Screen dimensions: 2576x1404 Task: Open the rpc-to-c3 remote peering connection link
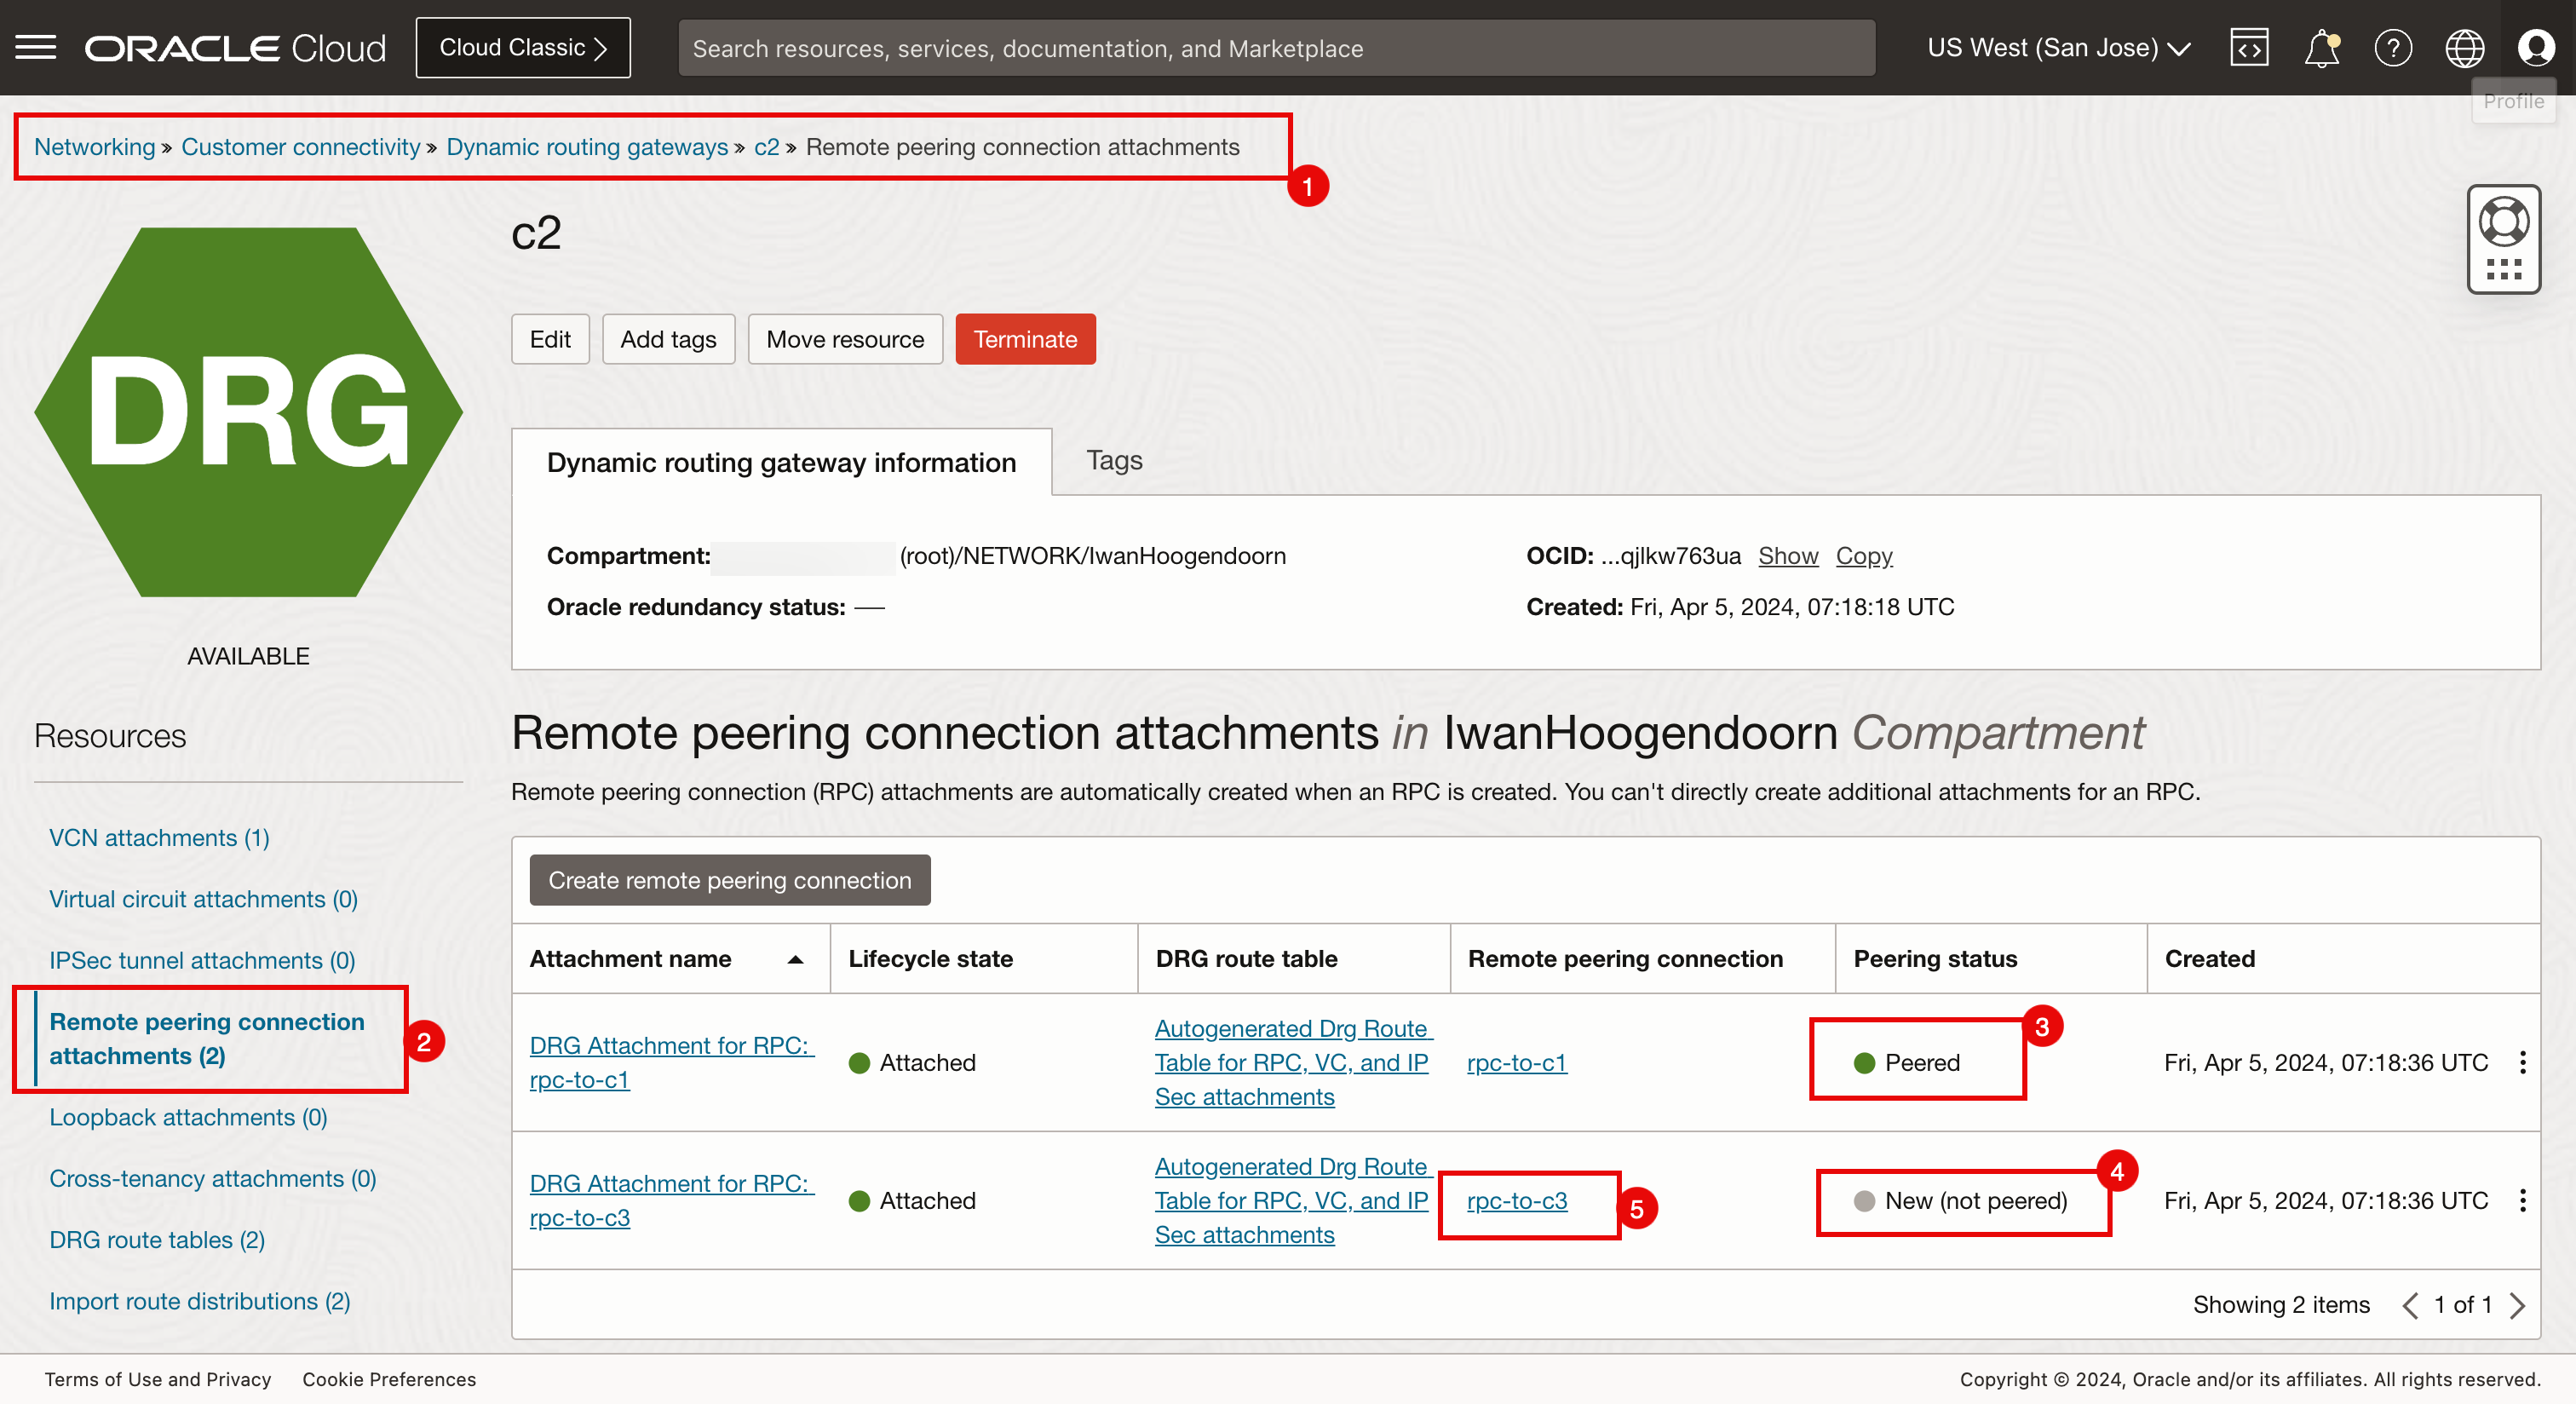[x=1516, y=1201]
